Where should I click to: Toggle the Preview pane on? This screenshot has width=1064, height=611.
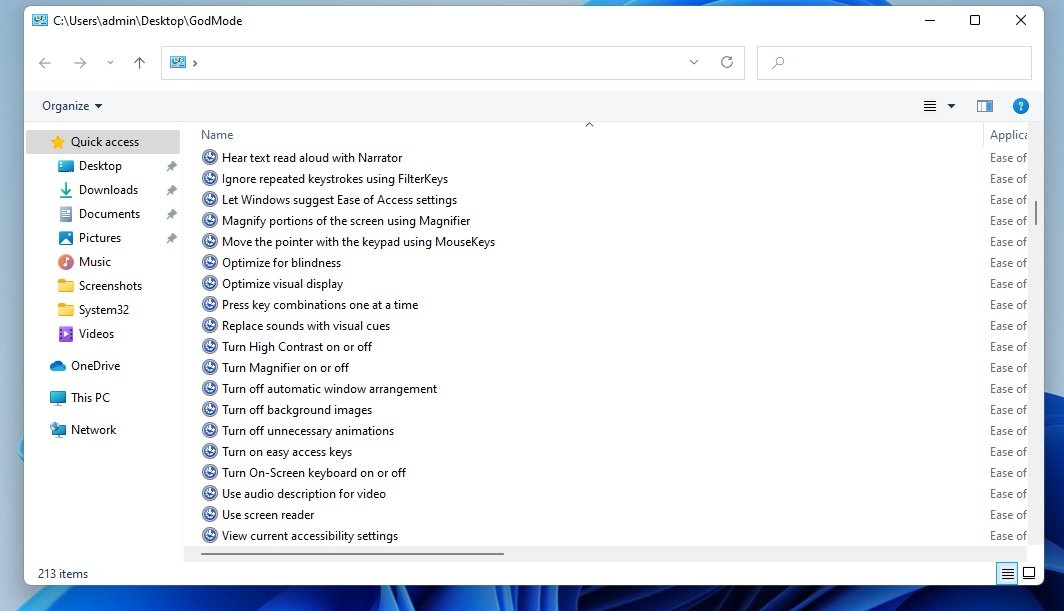tap(984, 105)
